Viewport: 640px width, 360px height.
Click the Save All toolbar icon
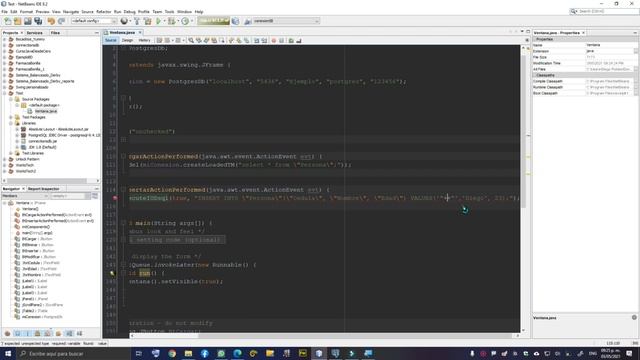click(x=38, y=21)
